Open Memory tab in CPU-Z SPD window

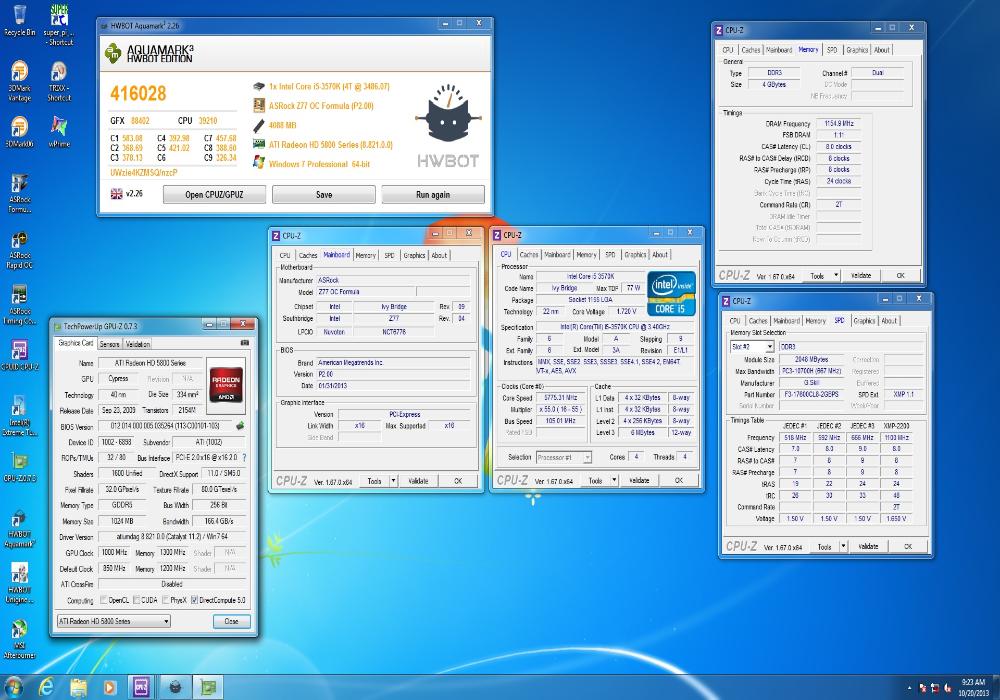tap(815, 321)
